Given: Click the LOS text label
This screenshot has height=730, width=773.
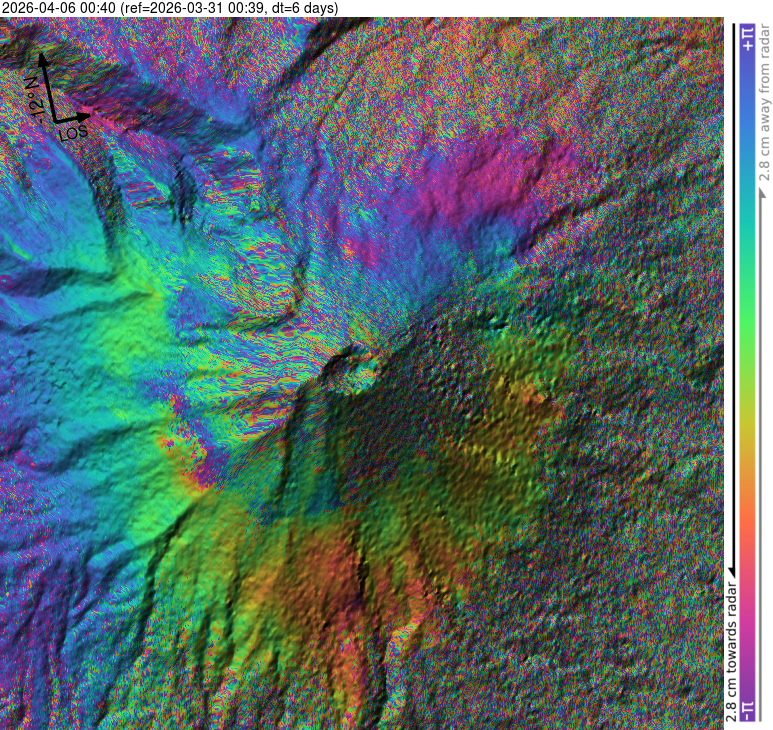Looking at the screenshot, I should 74,131.
